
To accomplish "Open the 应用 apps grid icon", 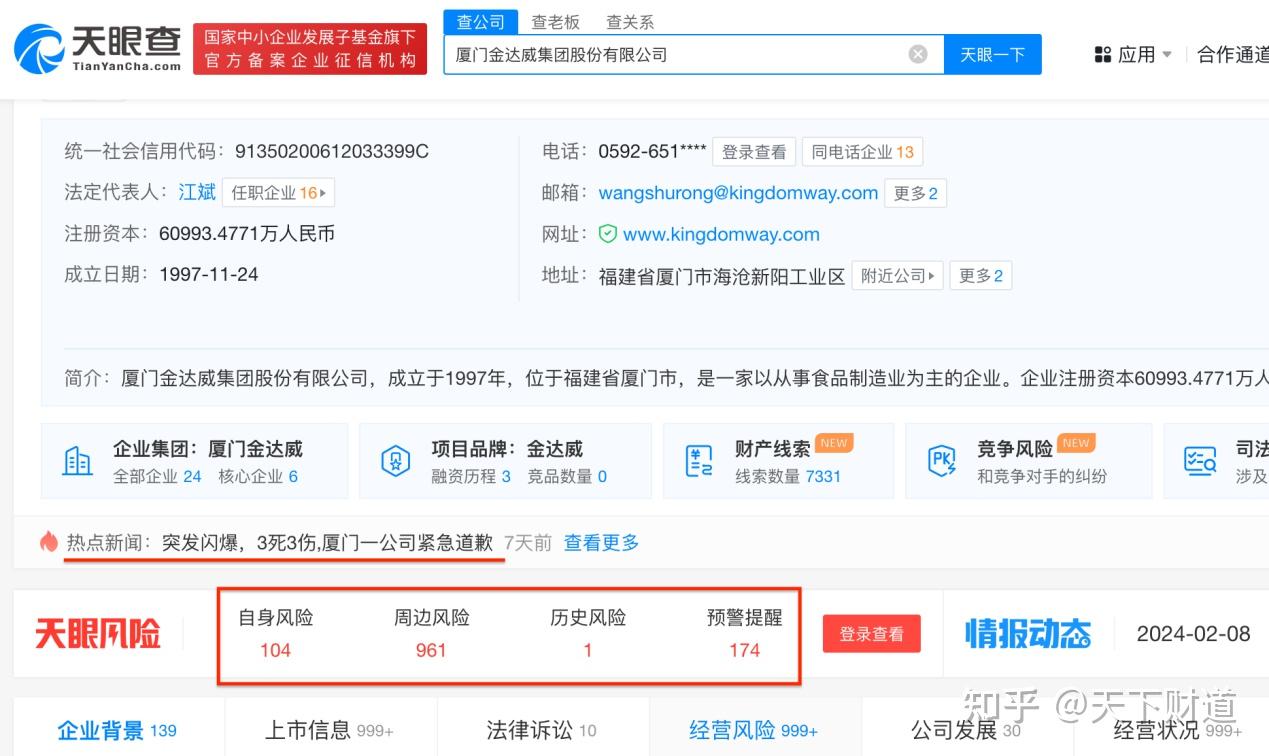I will 1102,54.
